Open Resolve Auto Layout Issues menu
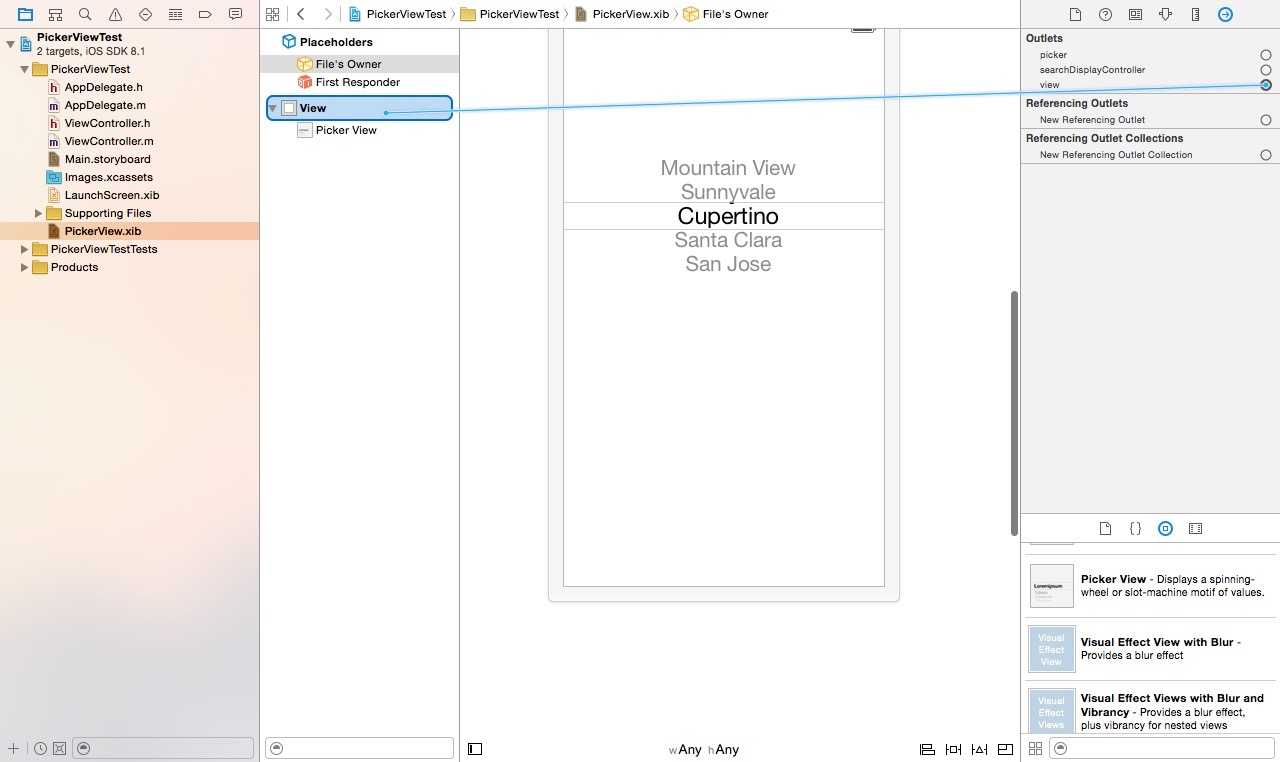Screen dimensions: 1280x762 tap(979, 749)
